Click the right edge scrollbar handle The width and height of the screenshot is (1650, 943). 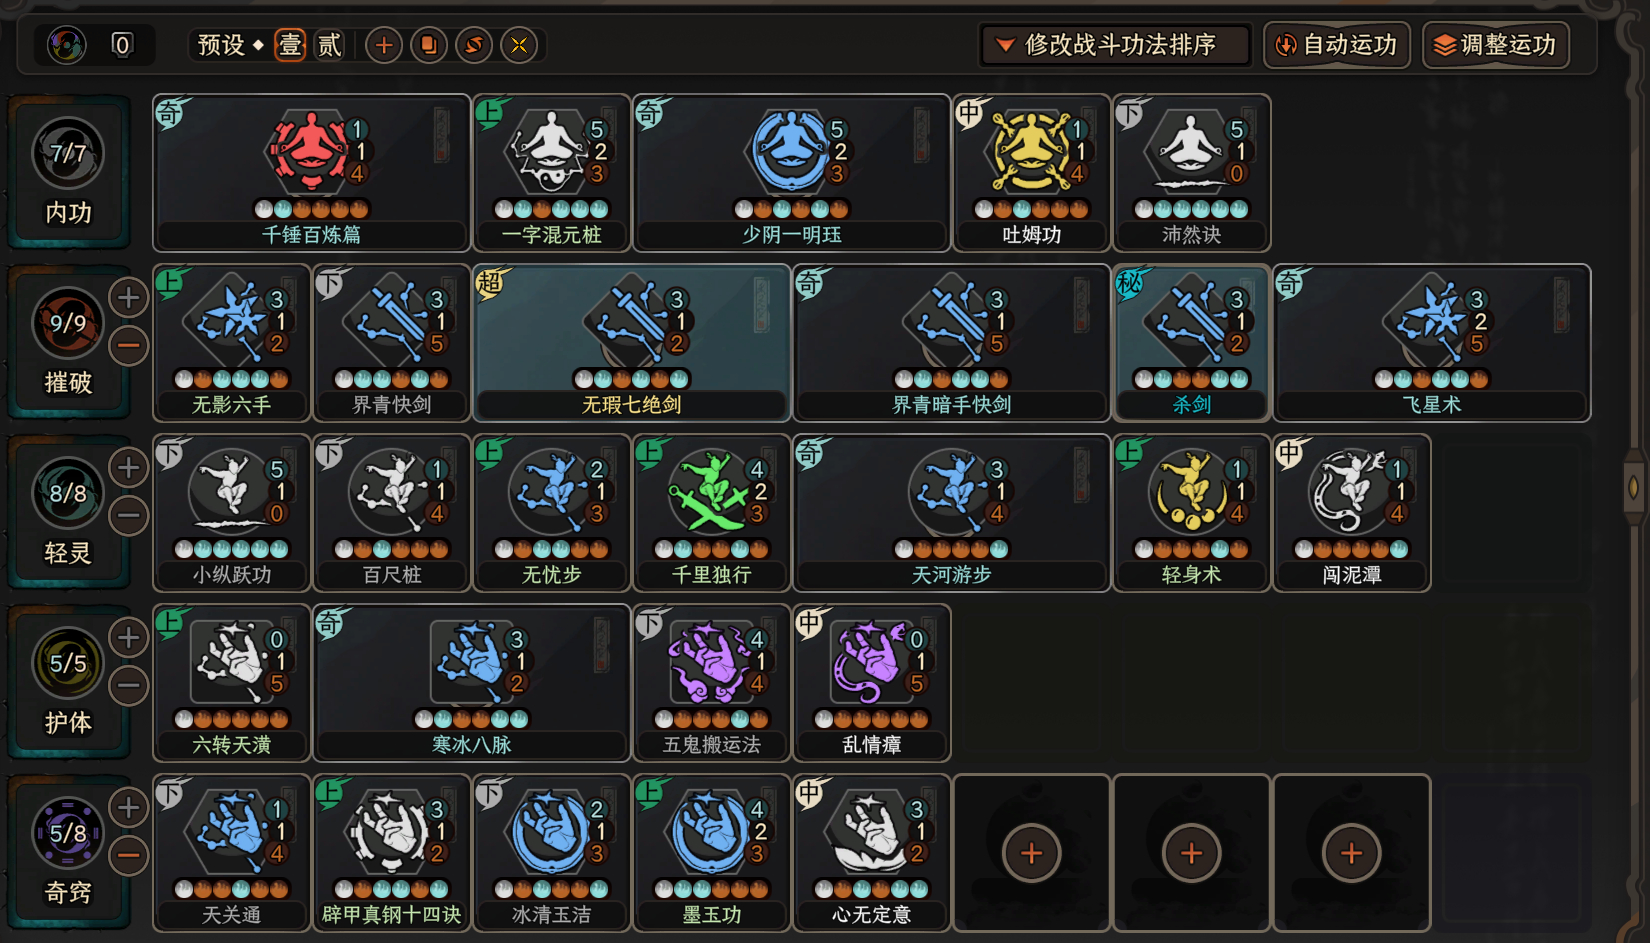pyautogui.click(x=1634, y=488)
